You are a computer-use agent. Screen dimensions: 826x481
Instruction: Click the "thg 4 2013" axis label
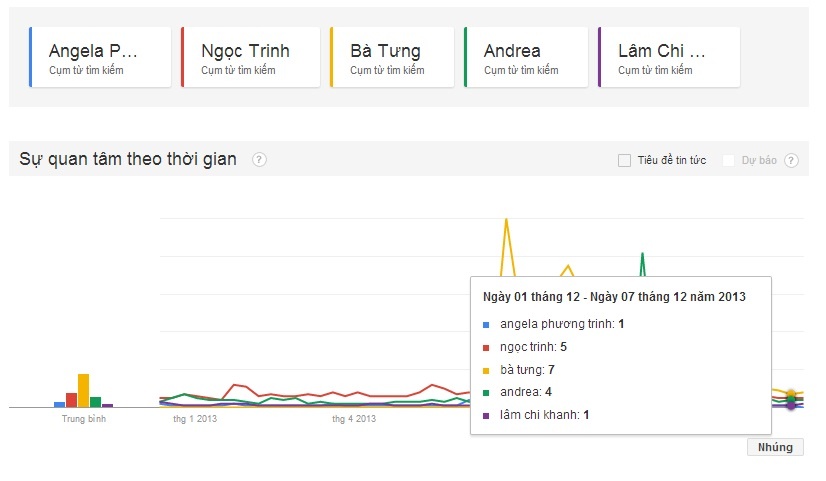pos(354,419)
